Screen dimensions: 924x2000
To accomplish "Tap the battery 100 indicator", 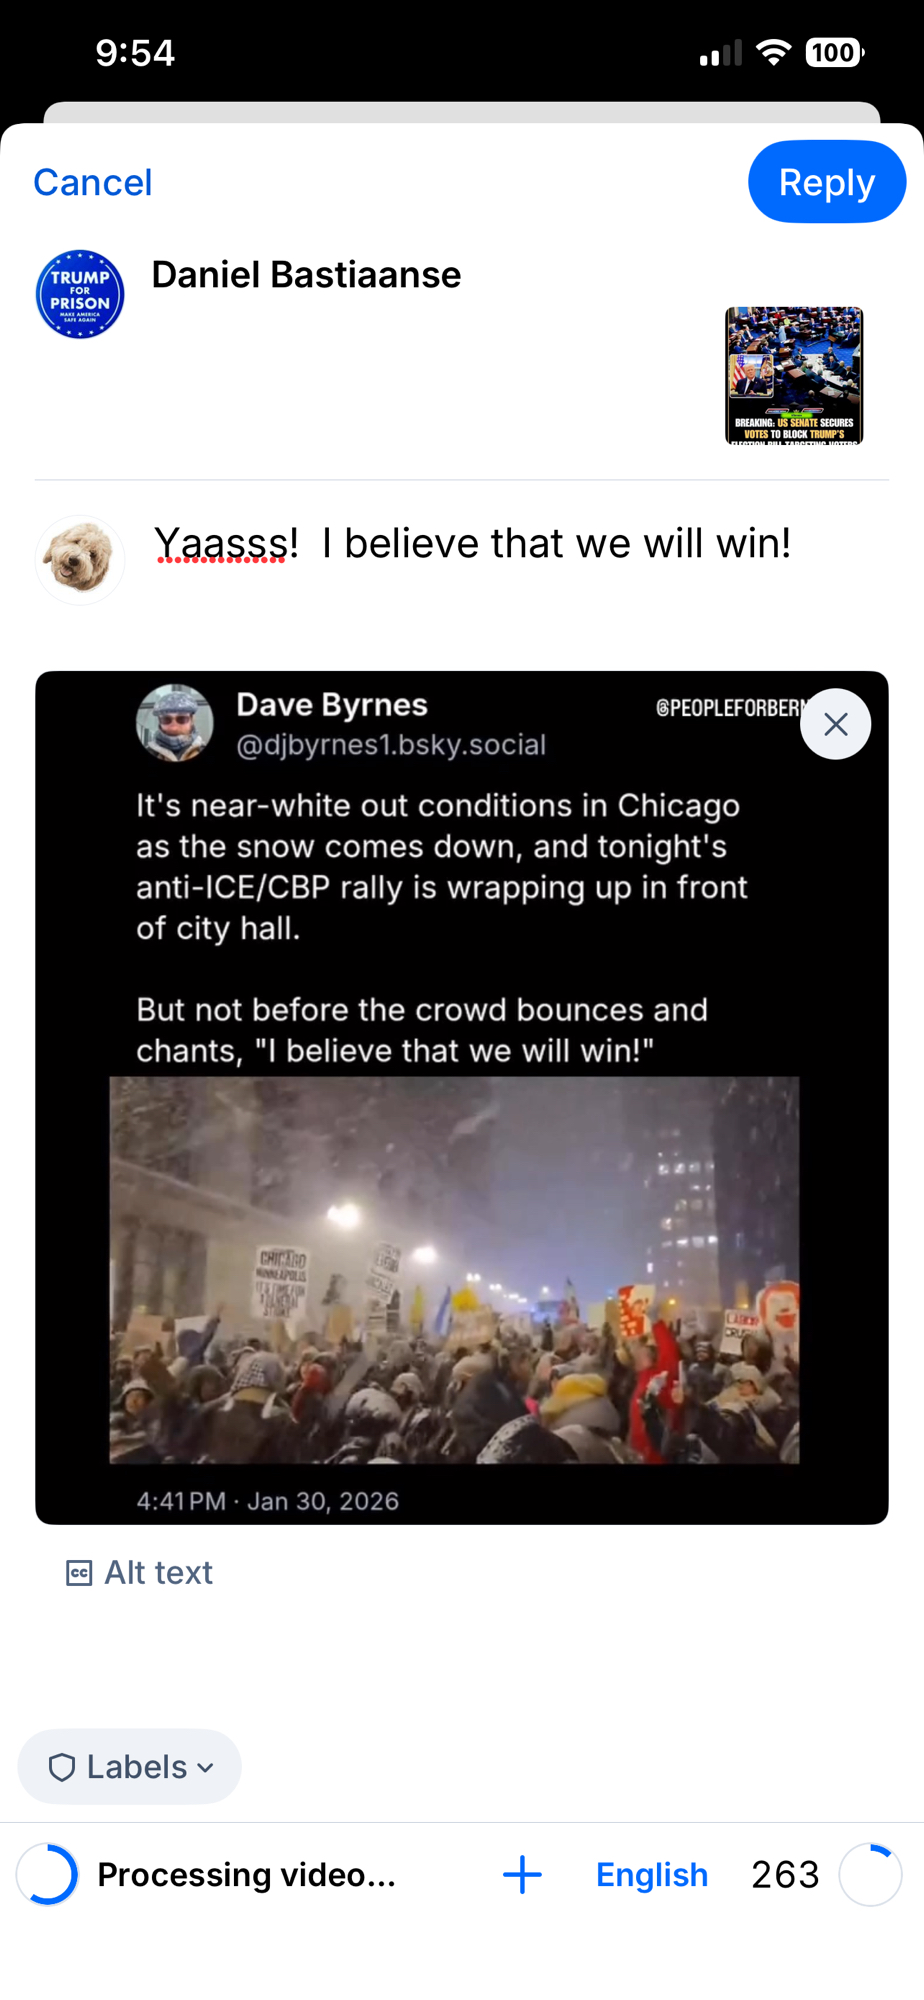I will [835, 52].
